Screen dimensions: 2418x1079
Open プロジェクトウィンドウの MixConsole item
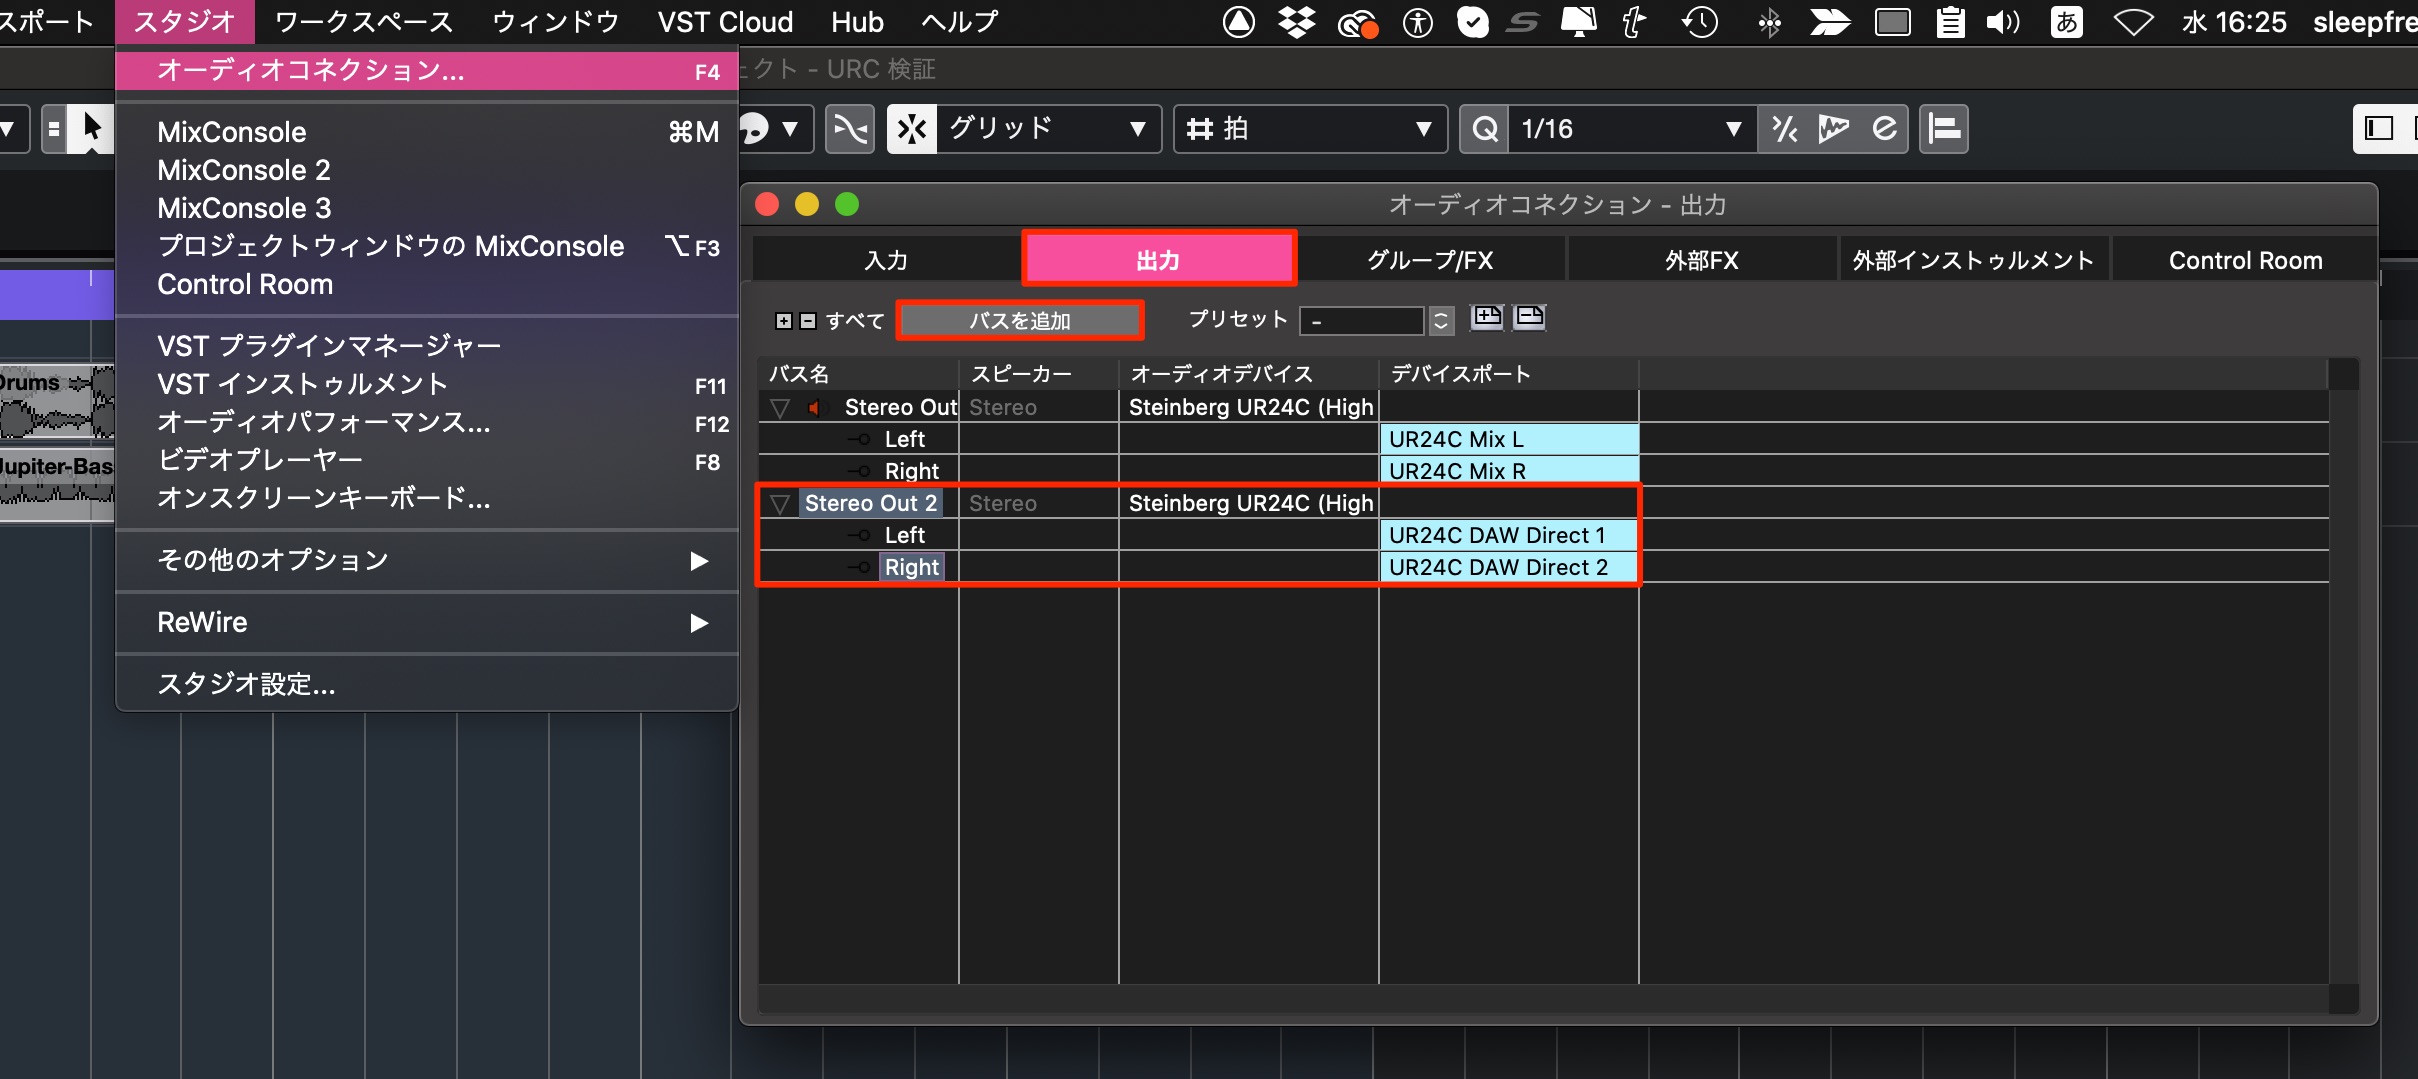[427, 246]
